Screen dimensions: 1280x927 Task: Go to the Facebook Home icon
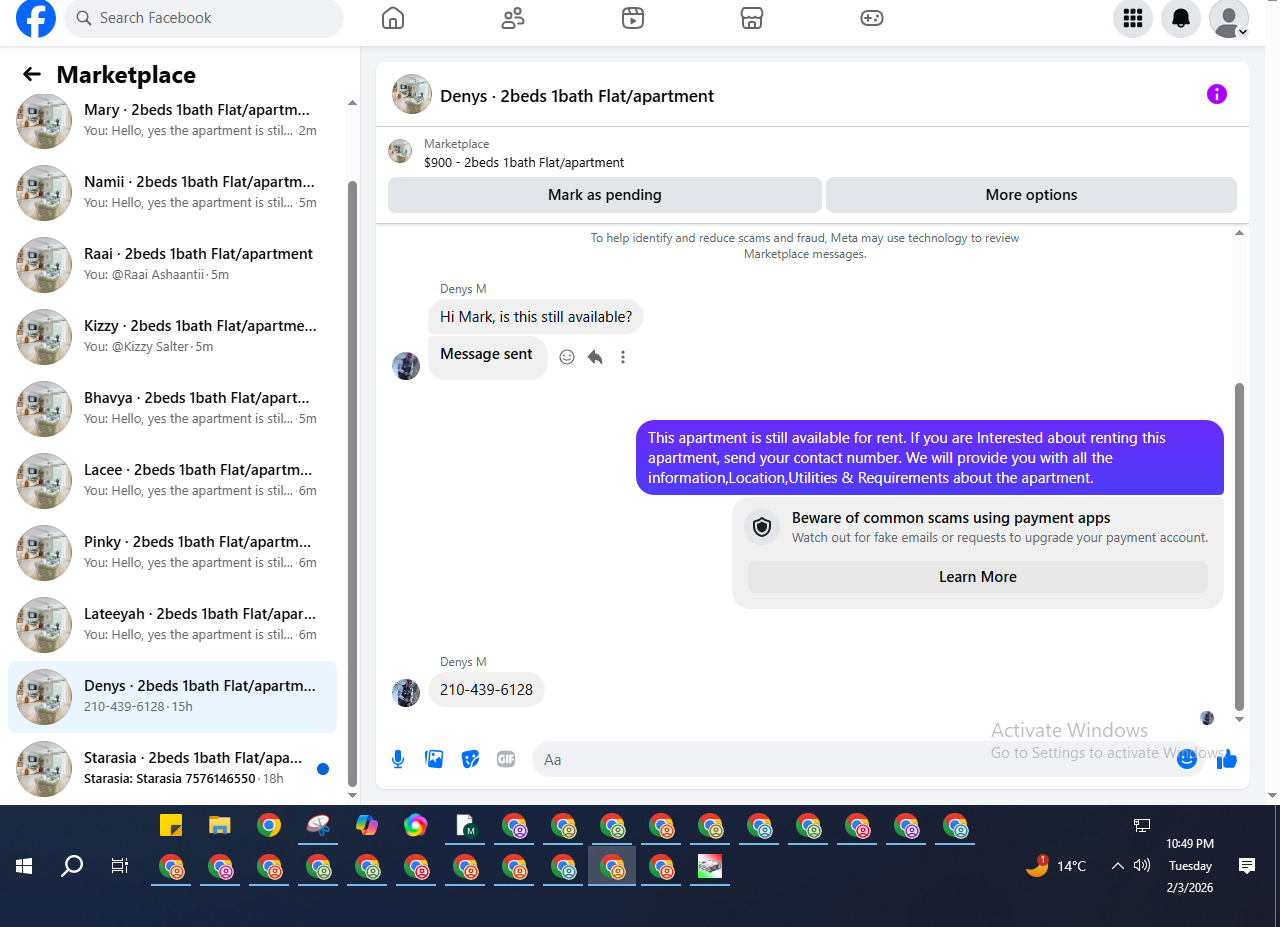(393, 18)
